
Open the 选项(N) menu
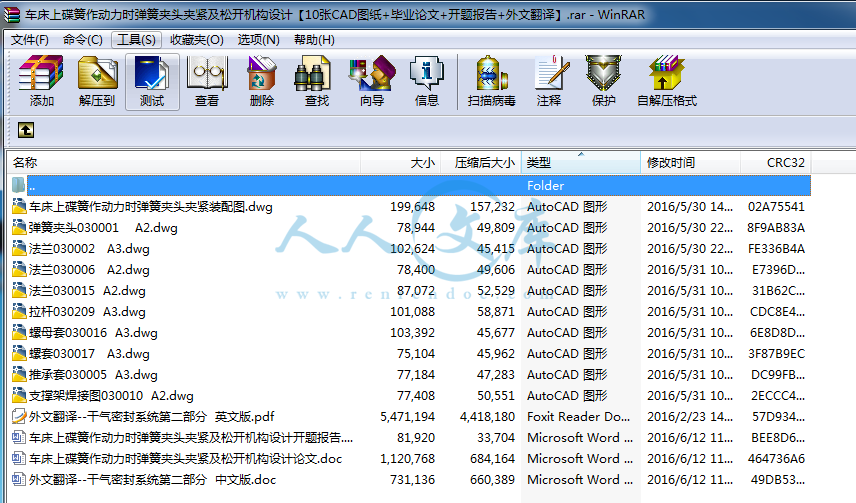pyautogui.click(x=258, y=40)
